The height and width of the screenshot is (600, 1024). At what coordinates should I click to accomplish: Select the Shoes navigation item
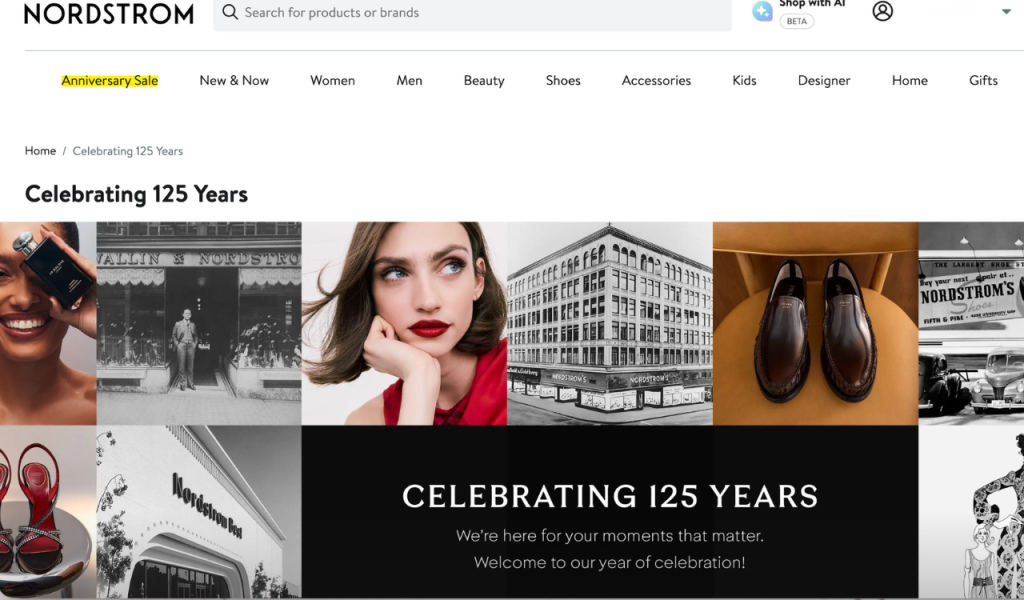click(563, 80)
